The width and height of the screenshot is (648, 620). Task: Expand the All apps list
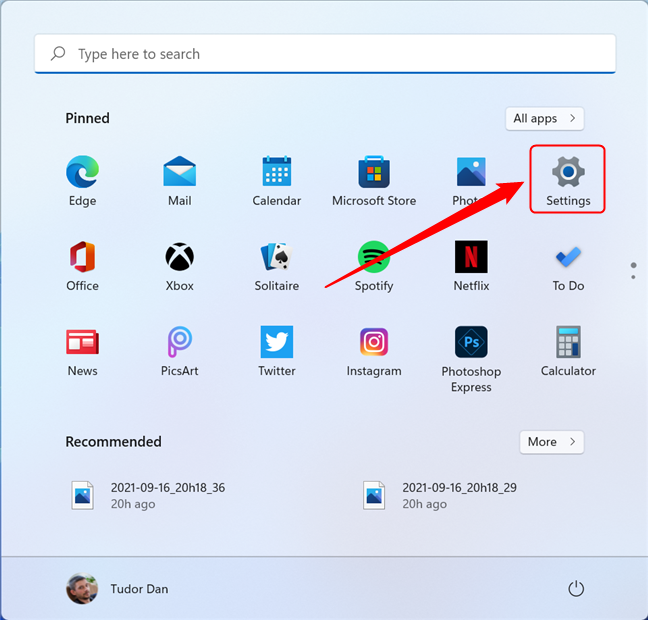(x=544, y=119)
